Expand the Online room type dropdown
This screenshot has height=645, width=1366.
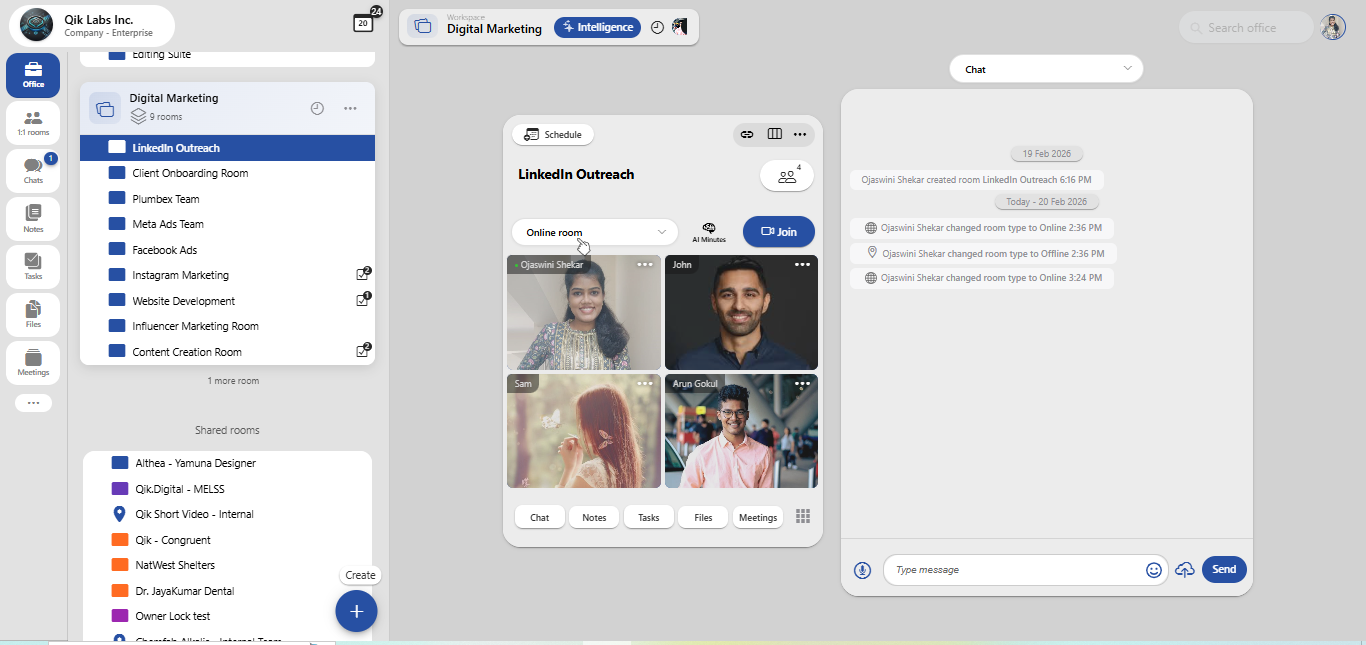pyautogui.click(x=595, y=232)
